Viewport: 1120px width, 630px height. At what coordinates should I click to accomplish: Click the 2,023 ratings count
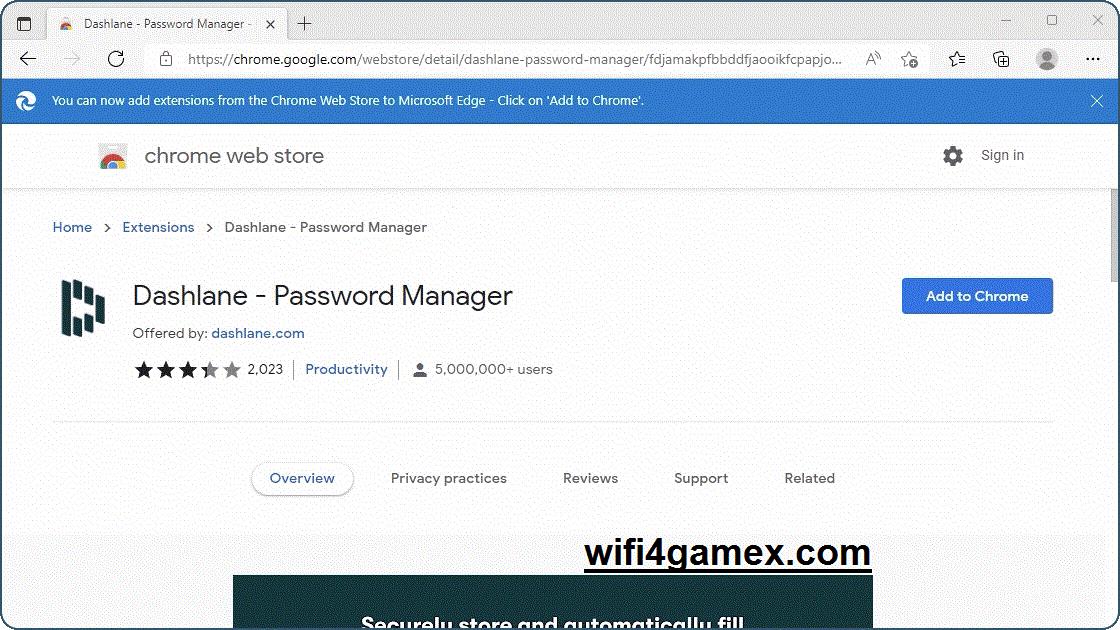click(265, 369)
